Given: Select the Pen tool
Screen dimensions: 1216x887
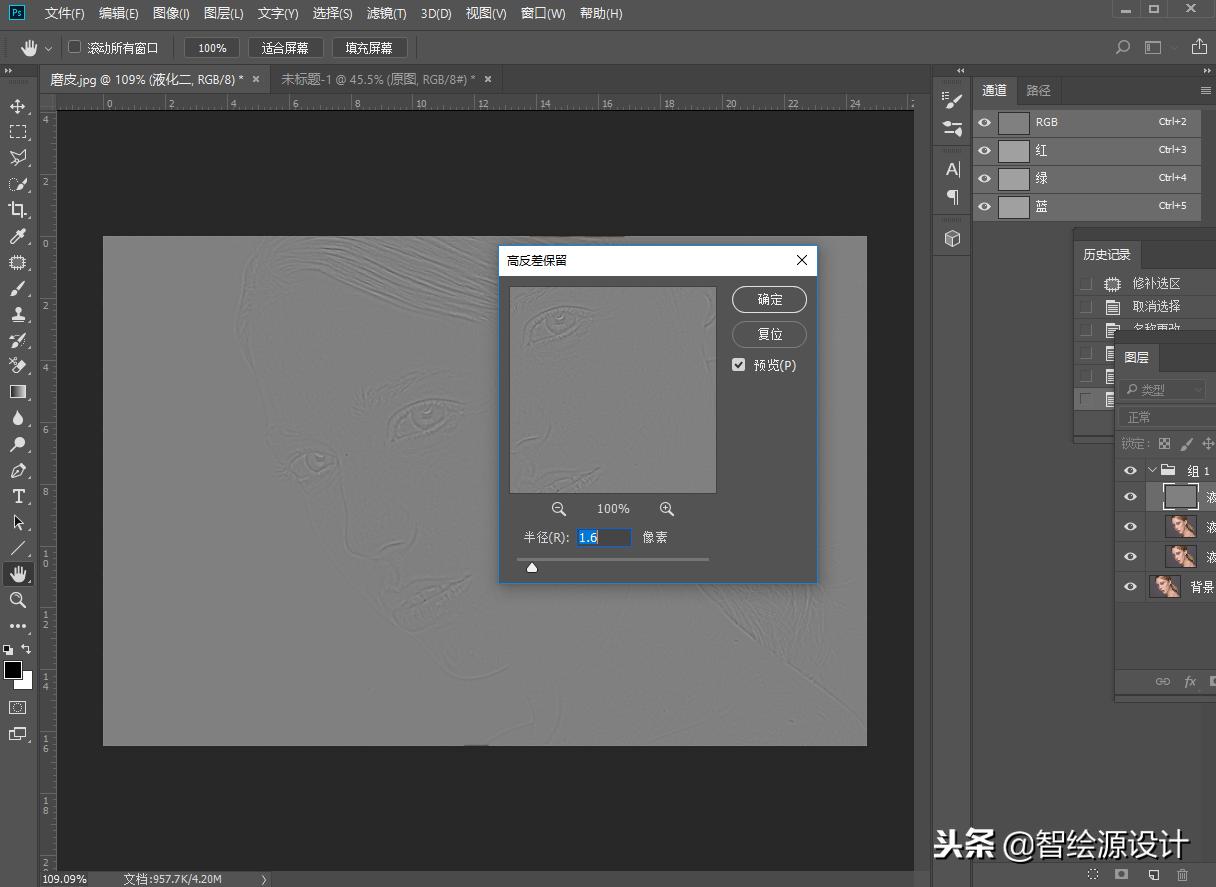Looking at the screenshot, I should pyautogui.click(x=18, y=470).
